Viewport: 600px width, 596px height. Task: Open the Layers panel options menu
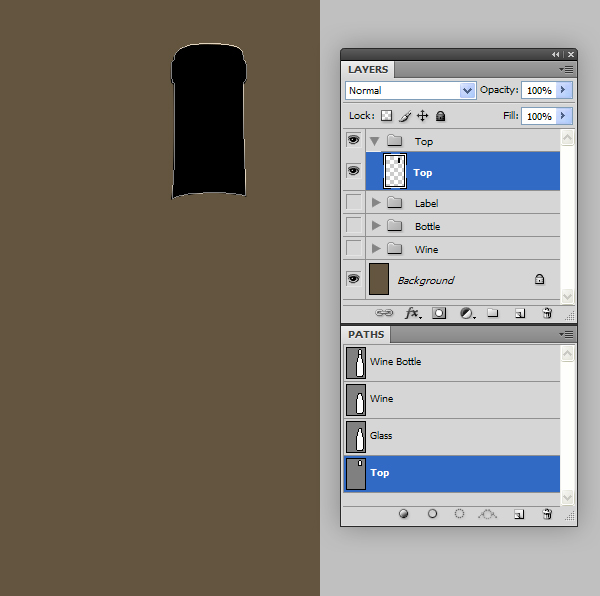click(x=566, y=70)
